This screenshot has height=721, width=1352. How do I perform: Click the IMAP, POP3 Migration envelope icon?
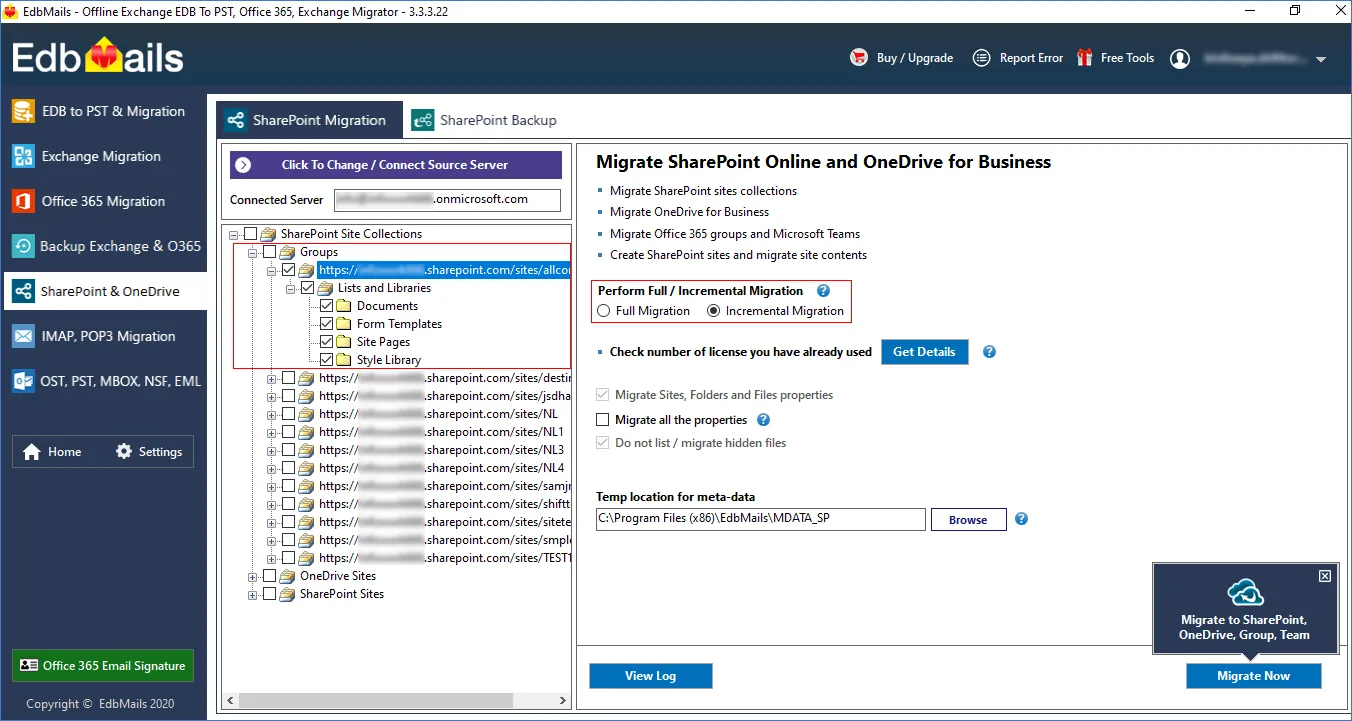click(23, 336)
